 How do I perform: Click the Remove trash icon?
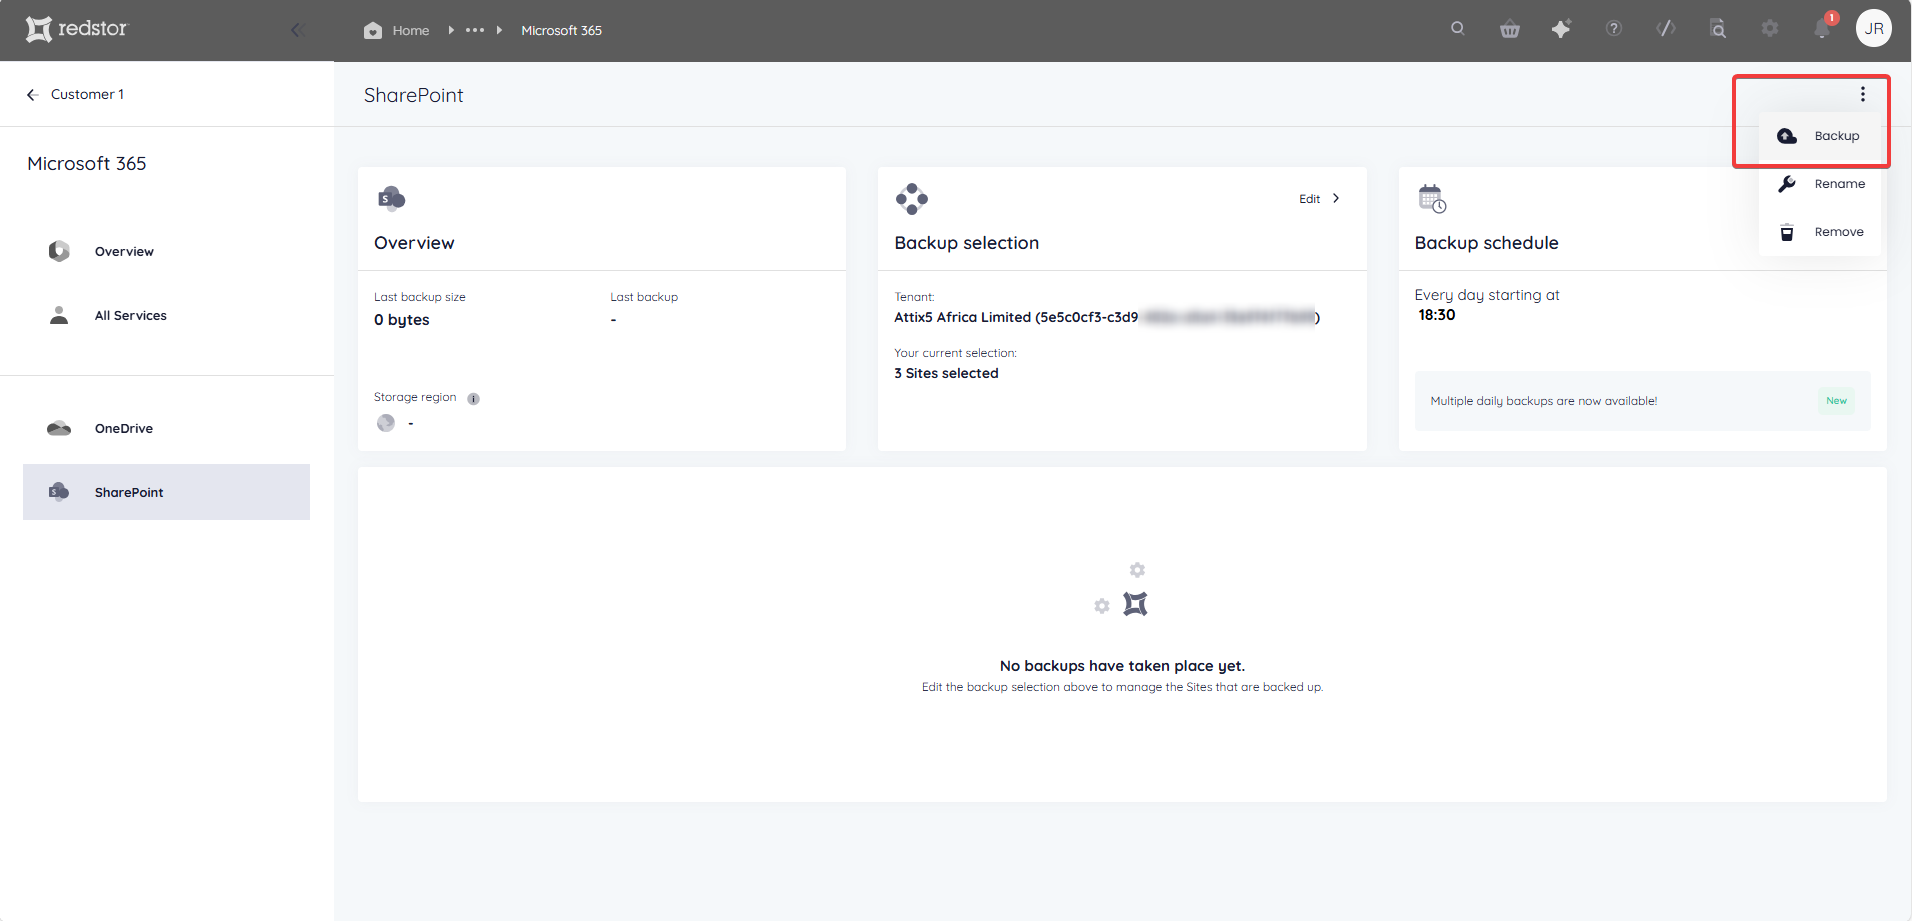click(1787, 232)
